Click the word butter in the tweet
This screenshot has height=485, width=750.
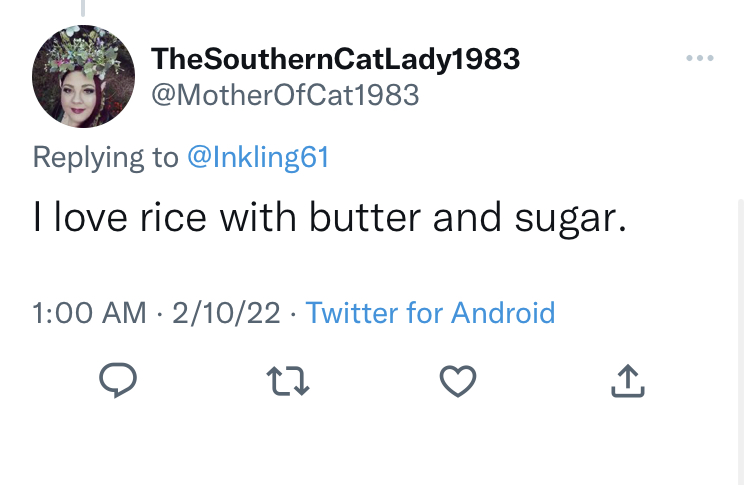pos(365,218)
